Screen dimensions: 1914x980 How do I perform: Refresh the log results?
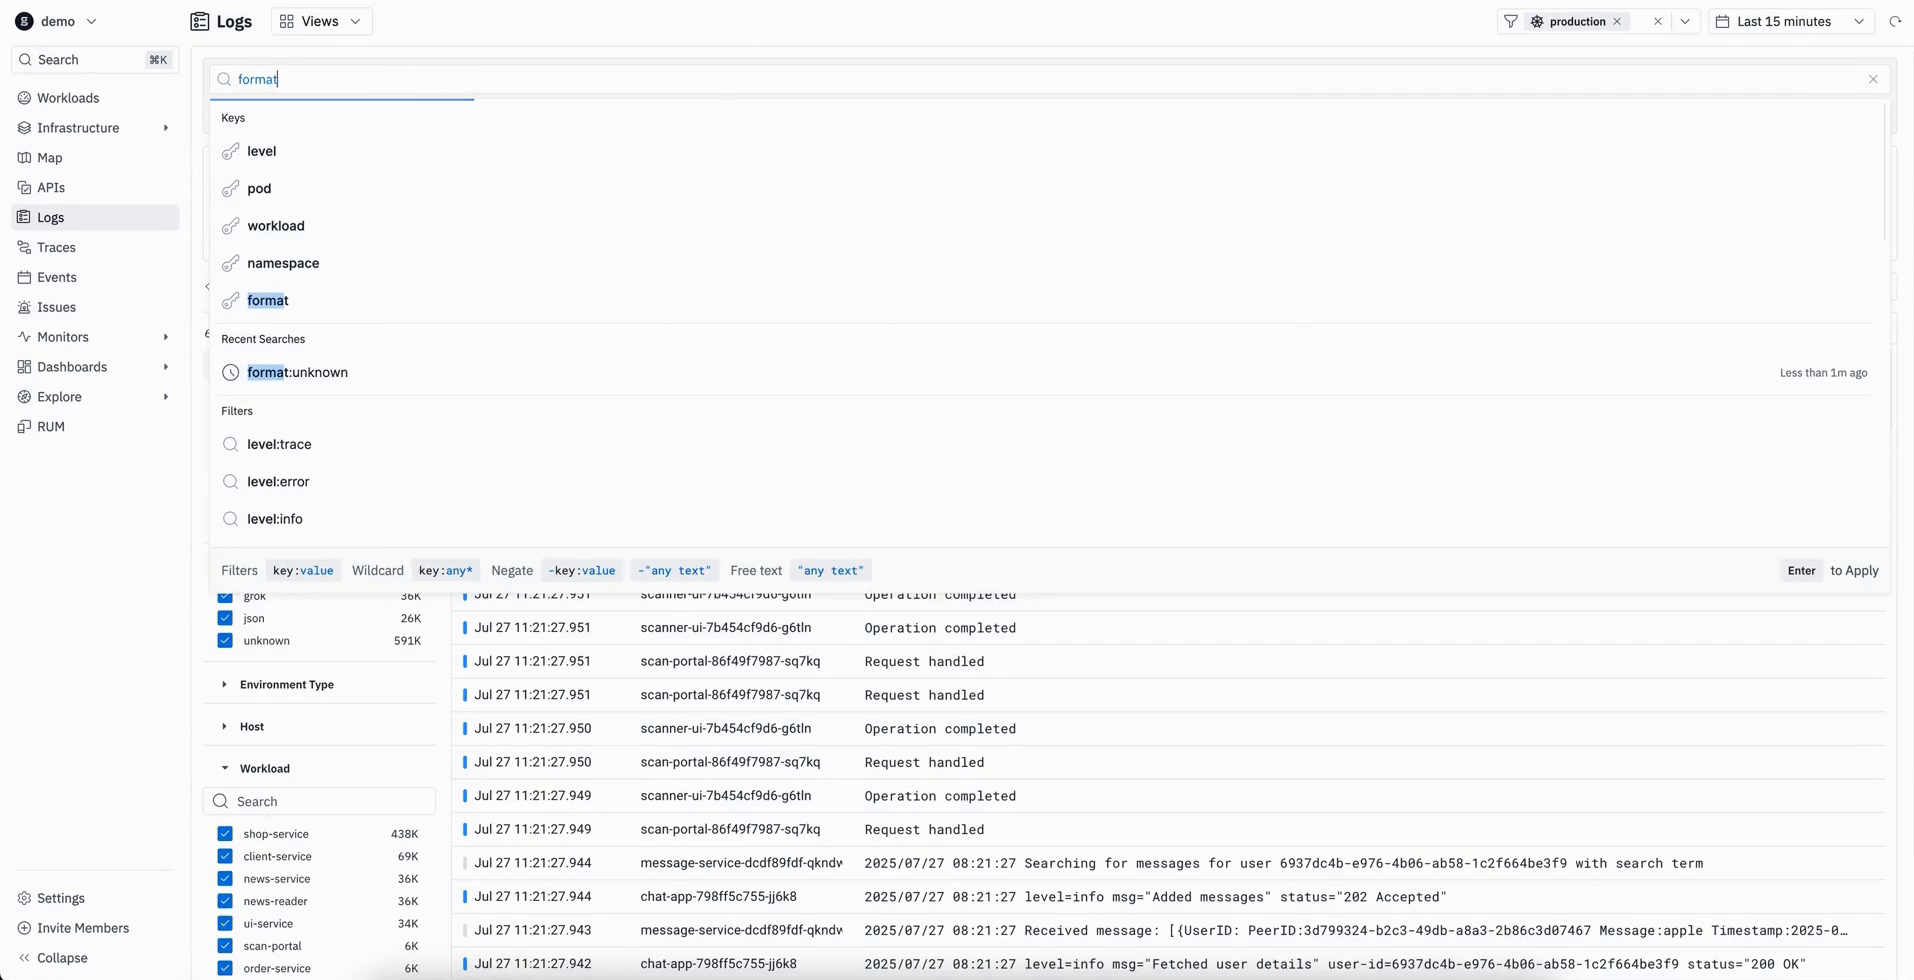(x=1896, y=21)
